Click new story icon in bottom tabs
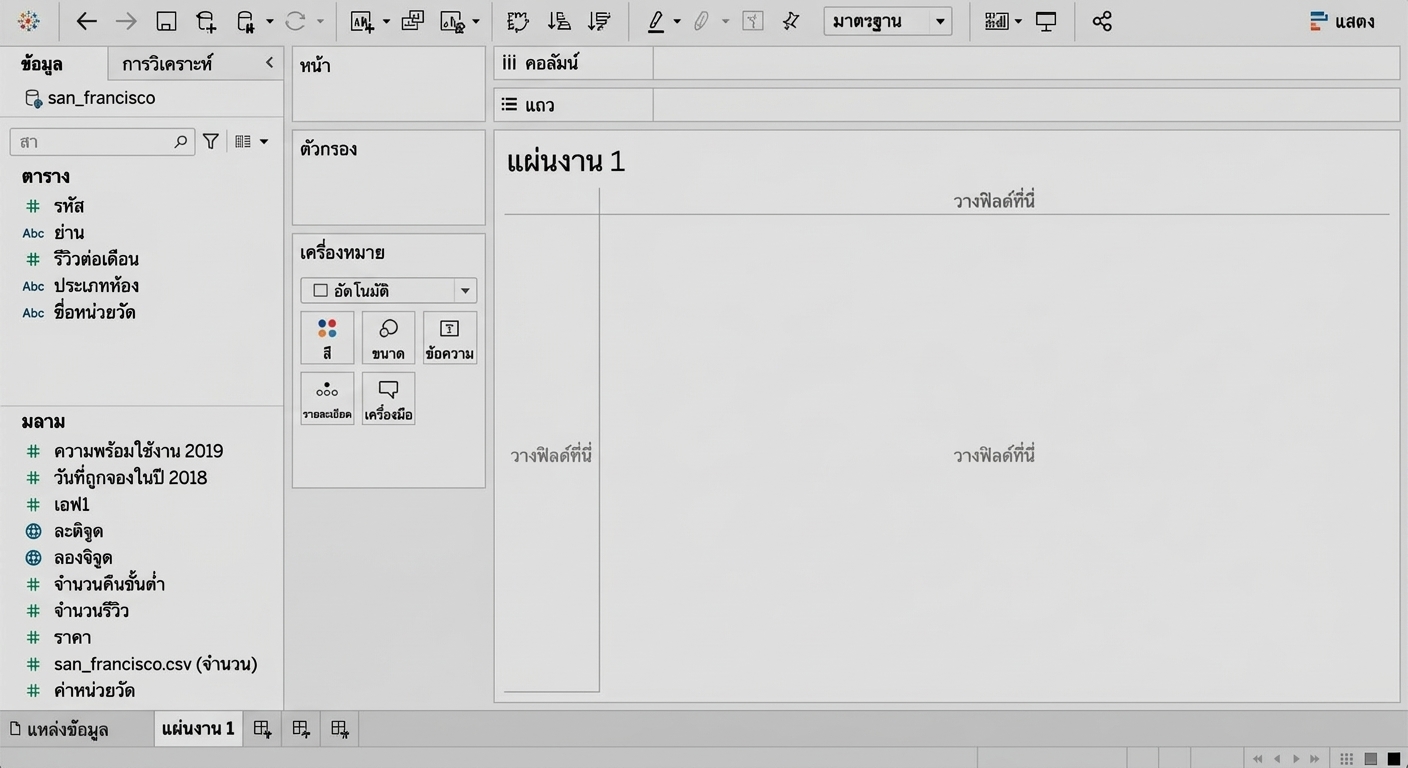Screen dimensions: 1408x768 click(340, 729)
